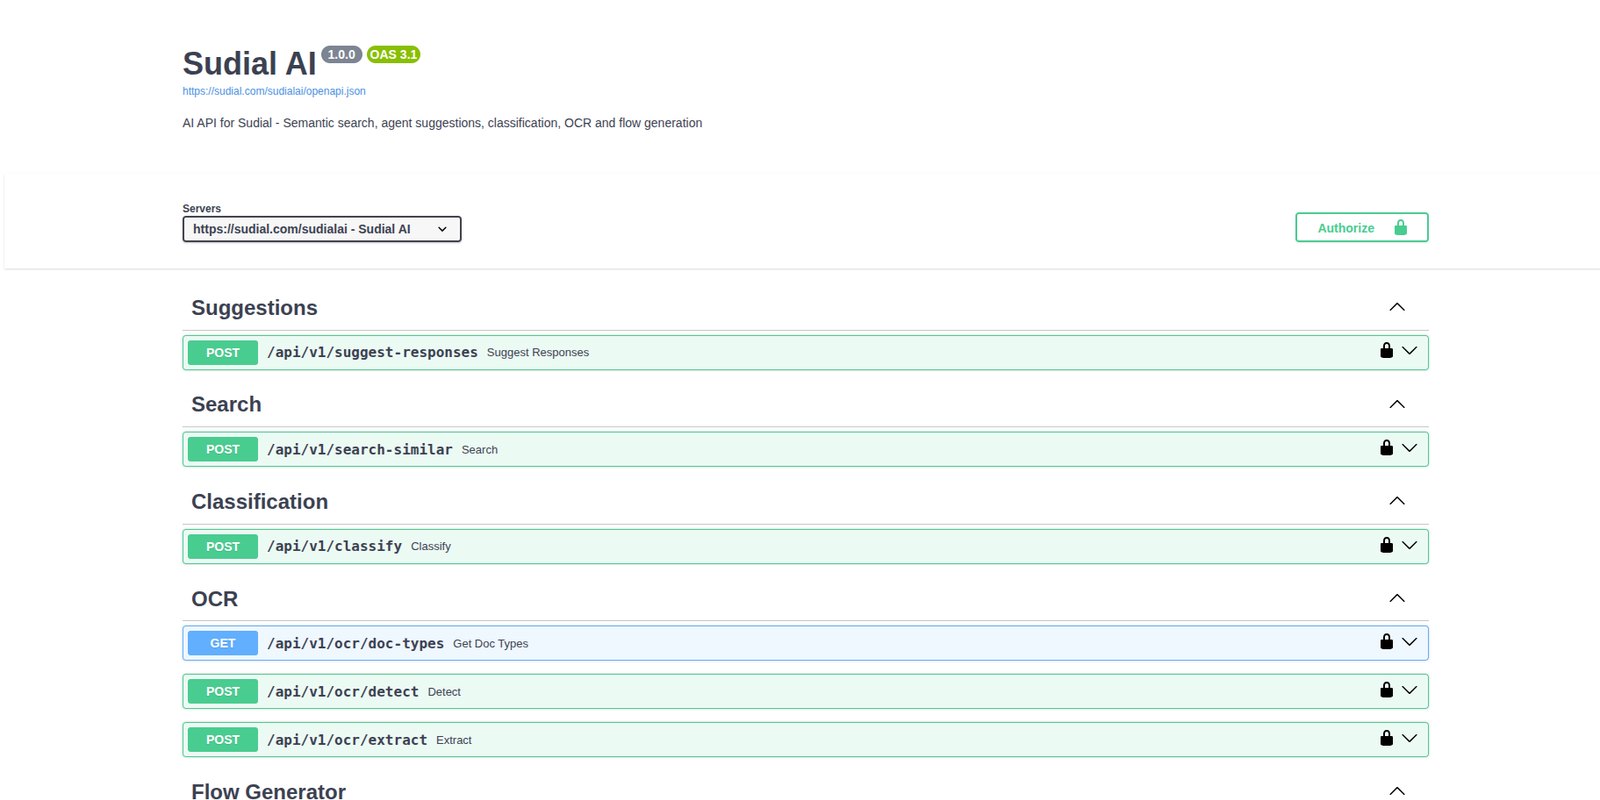Click the lock icon on suggest-responses row
Image resolution: width=1600 pixels, height=800 pixels.
(x=1386, y=350)
